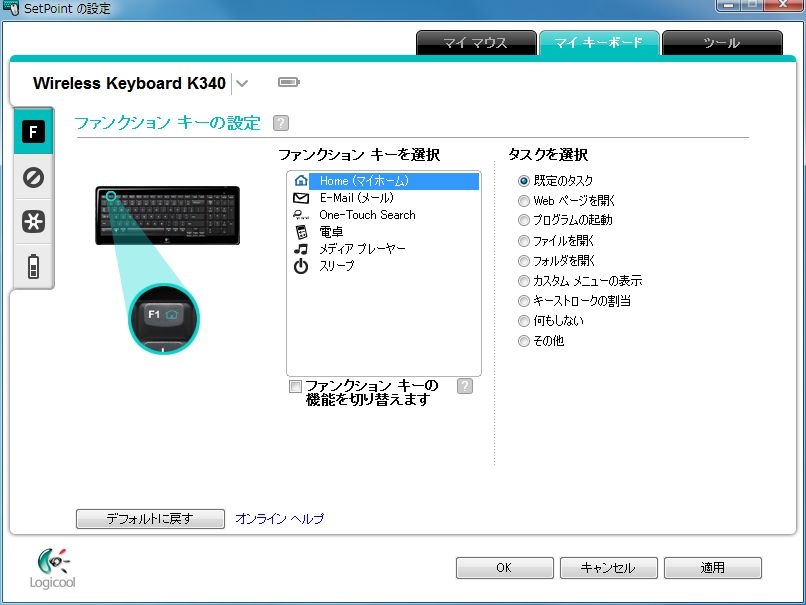Switch to the マイ キーボード tab
806x605 pixels.
(599, 43)
